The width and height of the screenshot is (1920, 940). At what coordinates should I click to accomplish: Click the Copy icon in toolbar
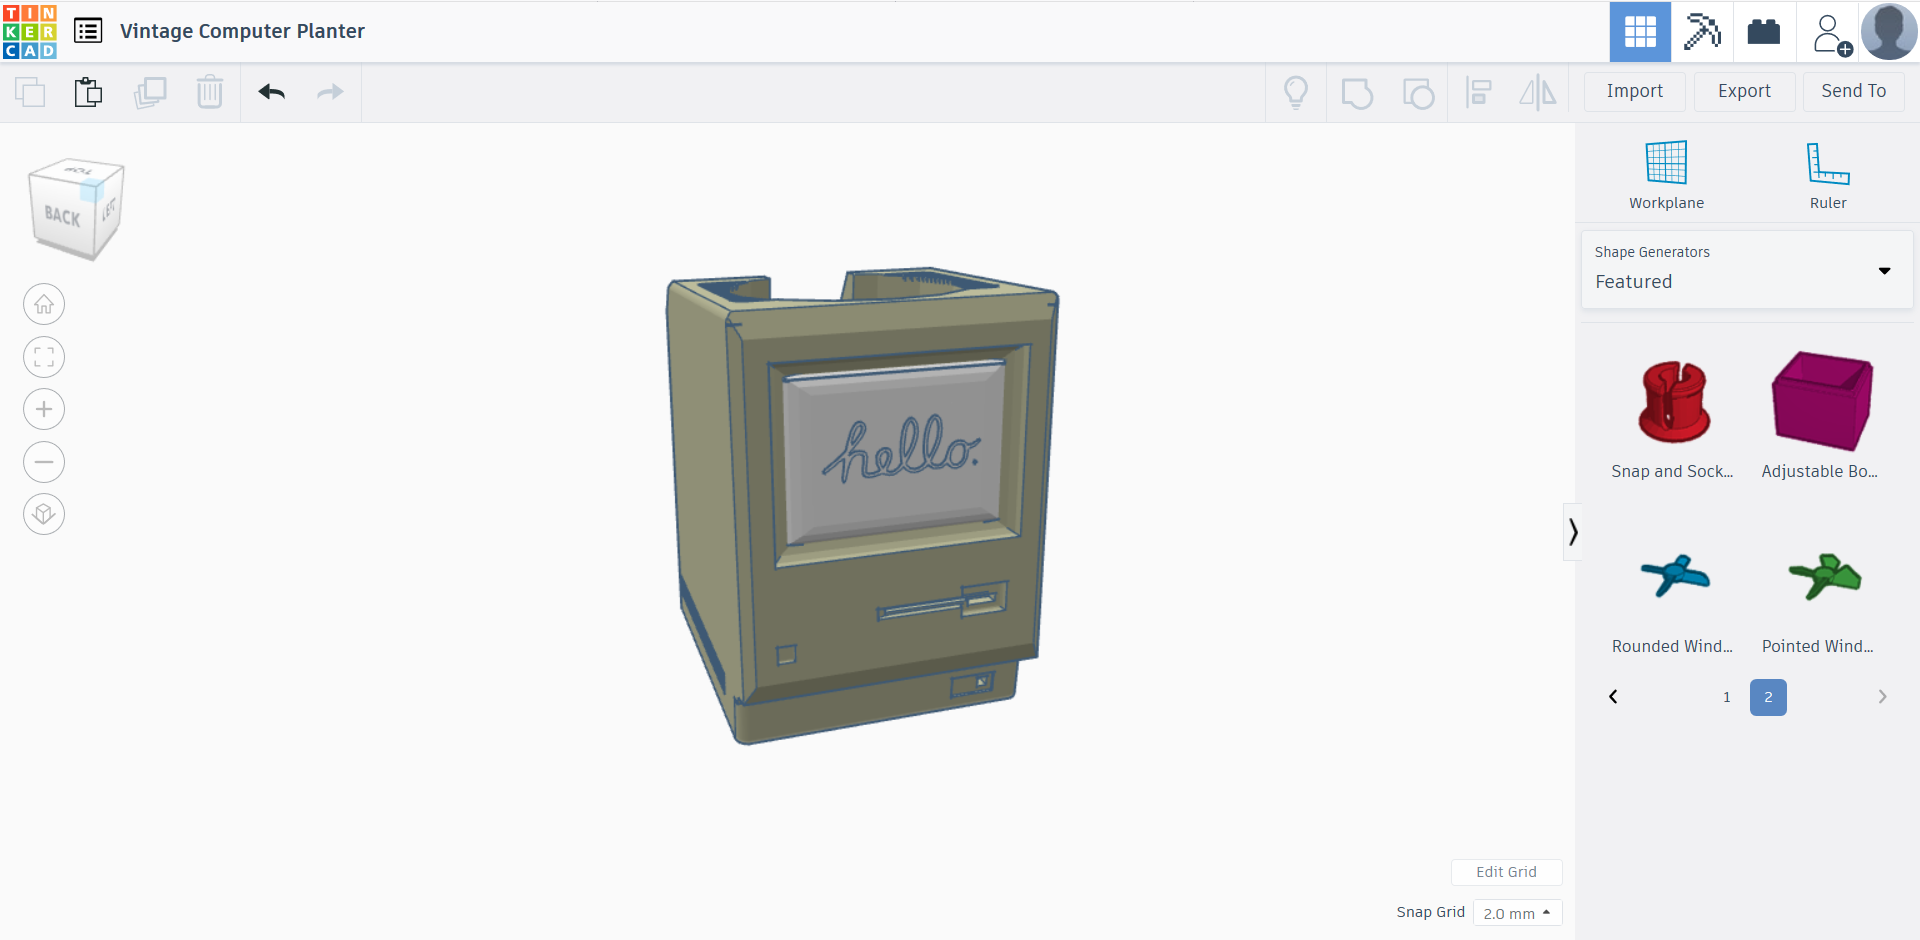[30, 92]
